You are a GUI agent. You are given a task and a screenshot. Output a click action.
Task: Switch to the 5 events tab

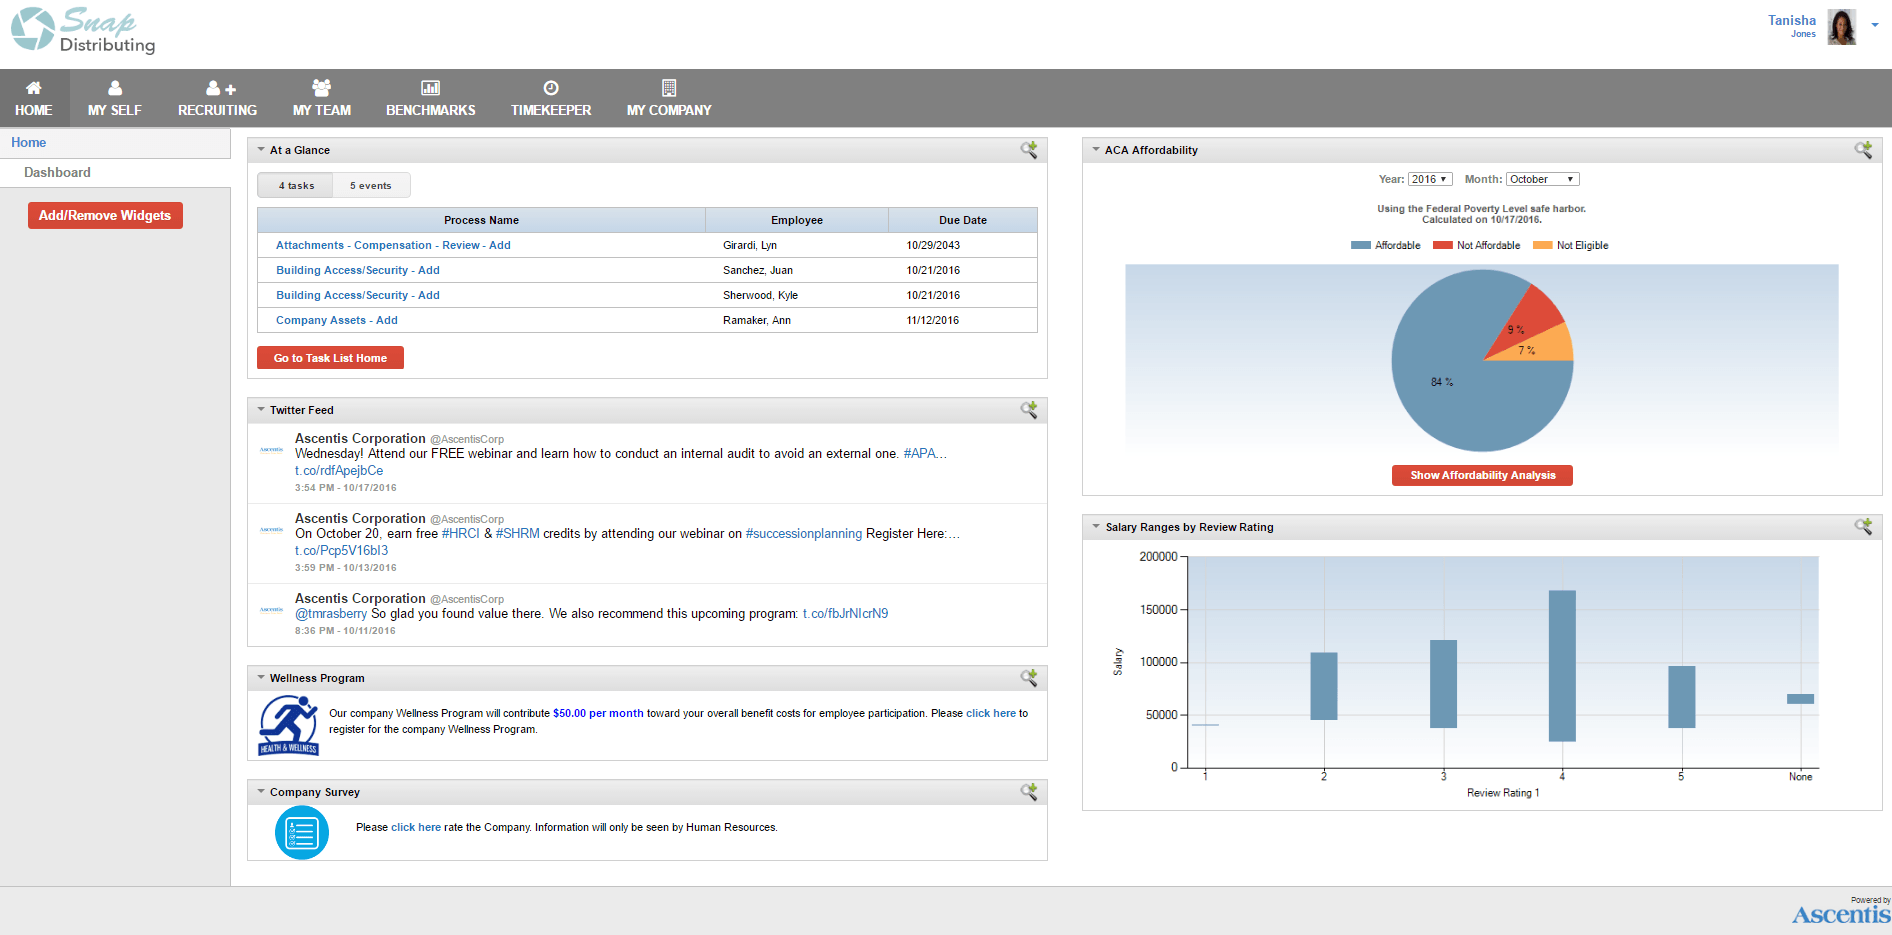tap(371, 186)
